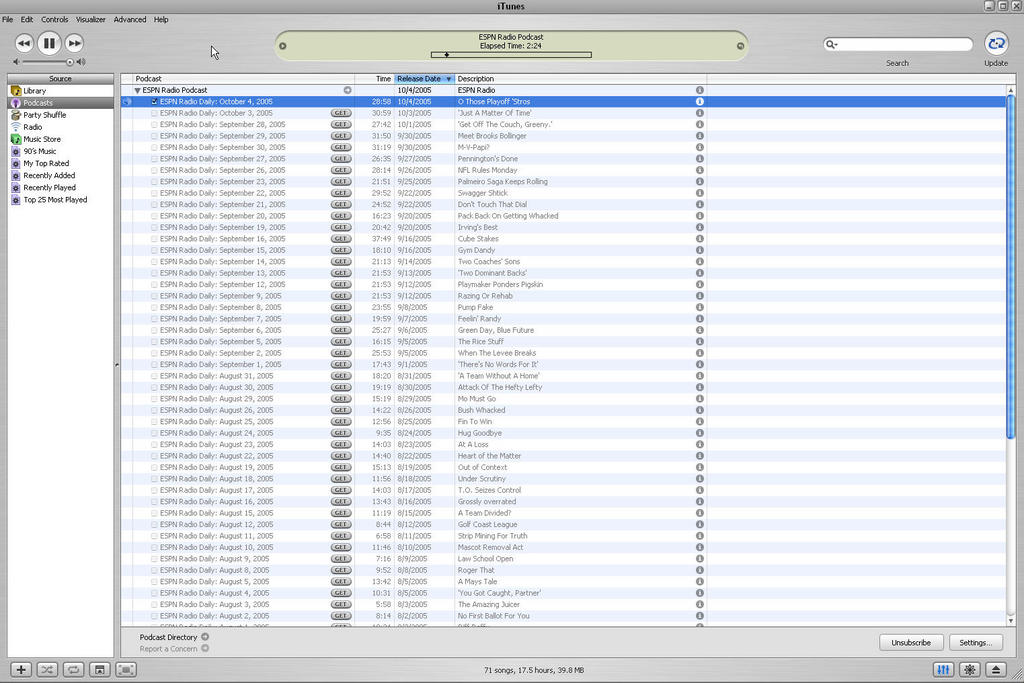
Task: Toggle checkbox for September 28, 2005 episode
Action: [154, 125]
